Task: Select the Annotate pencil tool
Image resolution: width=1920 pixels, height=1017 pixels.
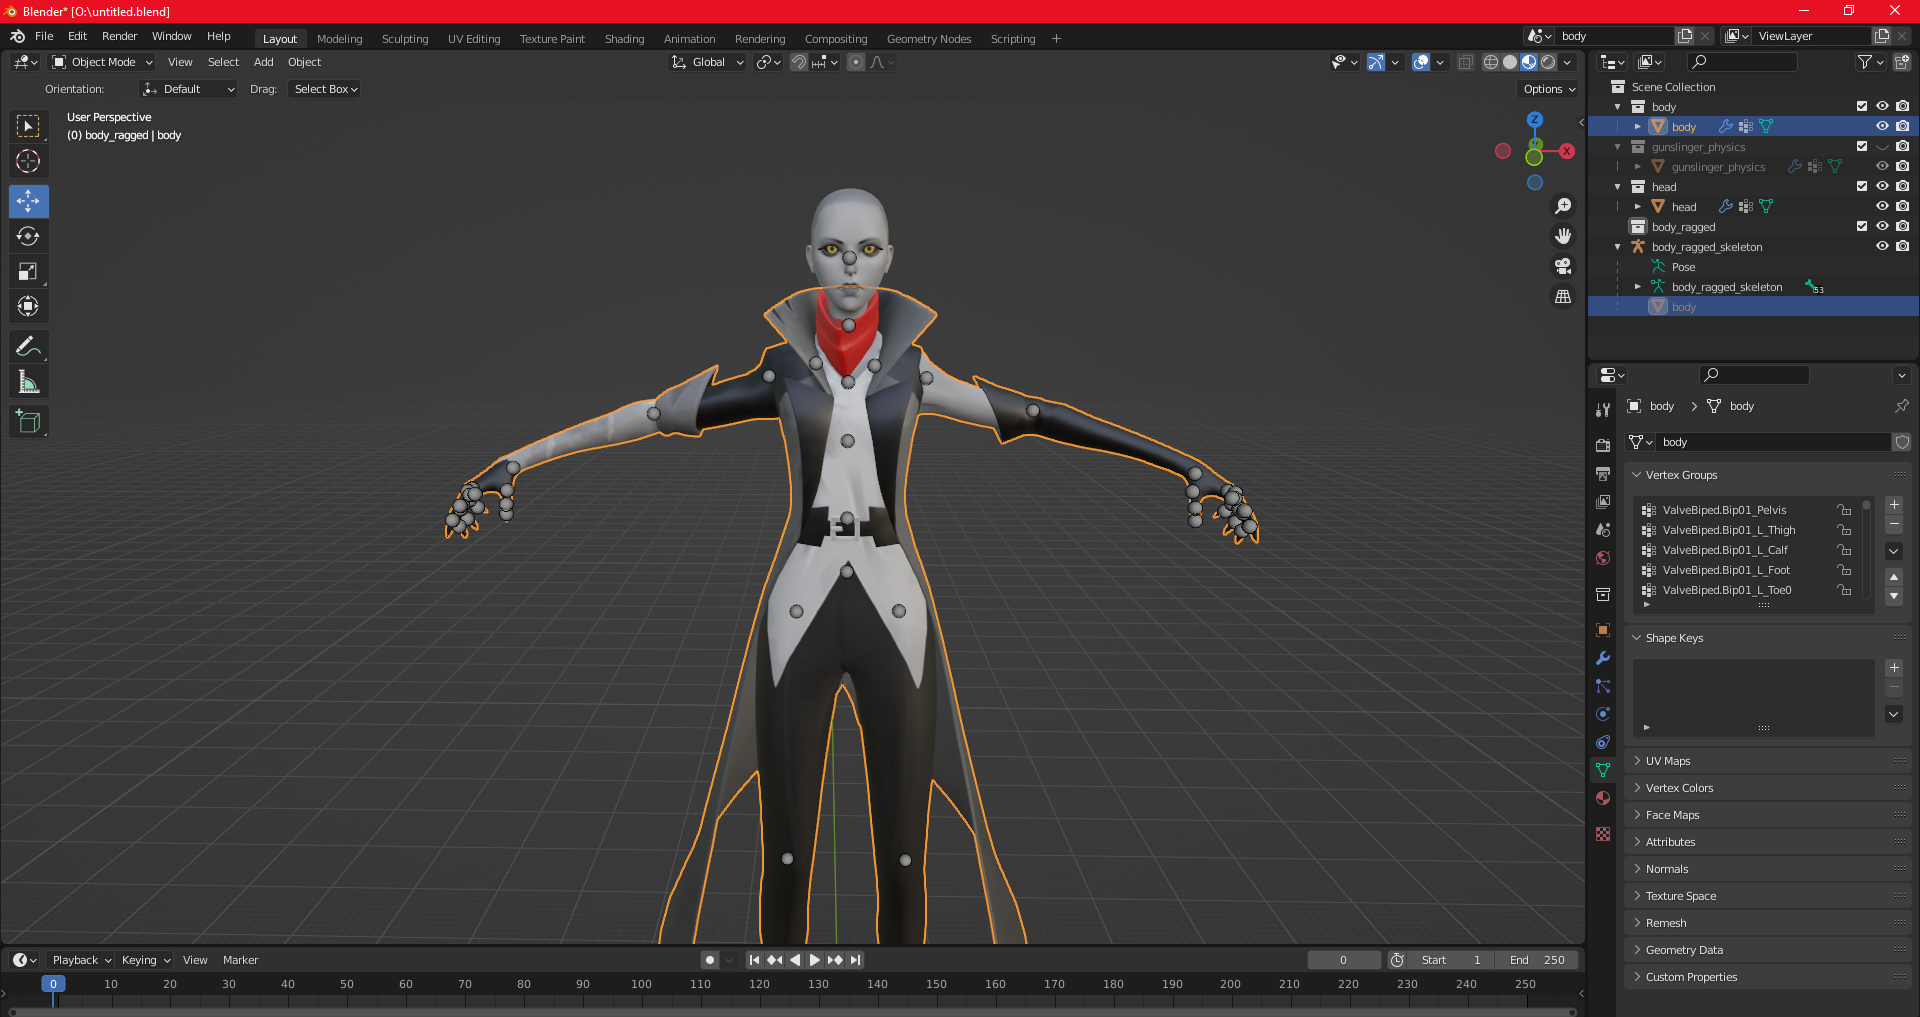Action: [x=28, y=346]
